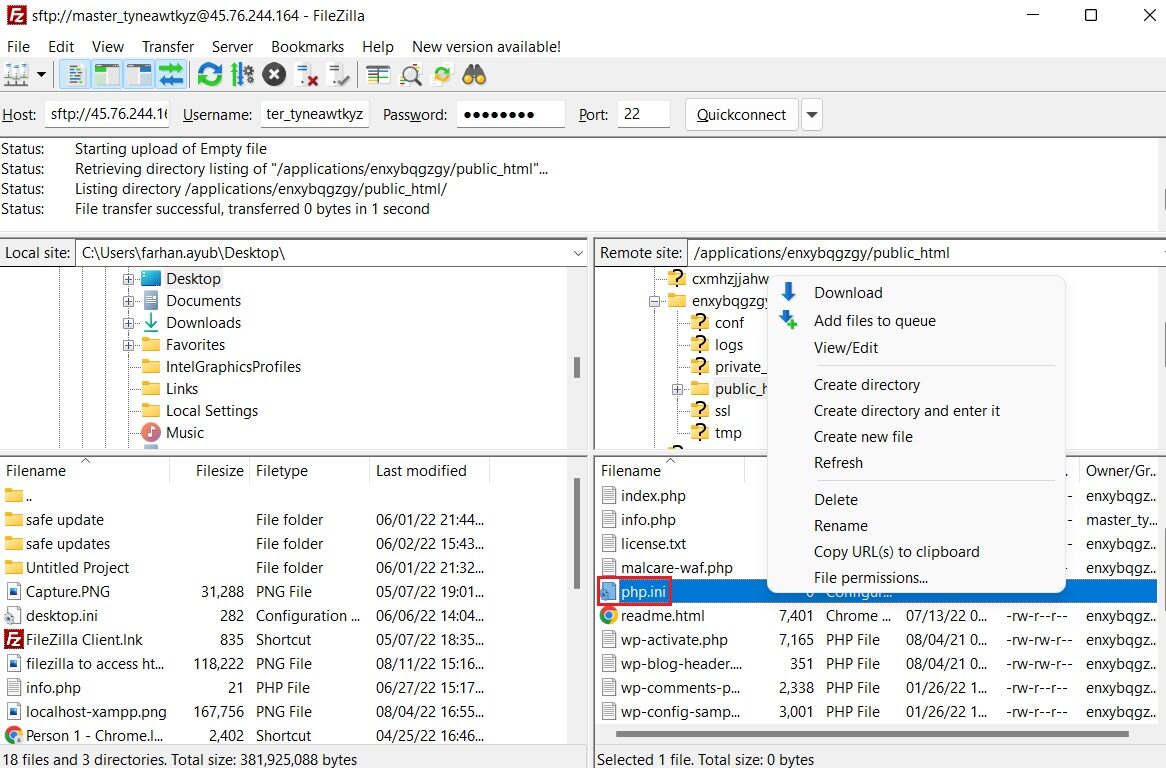1166x768 pixels.
Task: Sort local files by Last modified column
Action: pyautogui.click(x=429, y=471)
